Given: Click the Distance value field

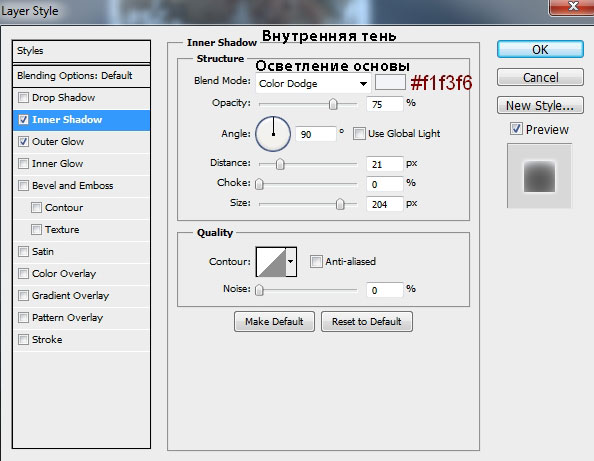Looking at the screenshot, I should [x=385, y=164].
